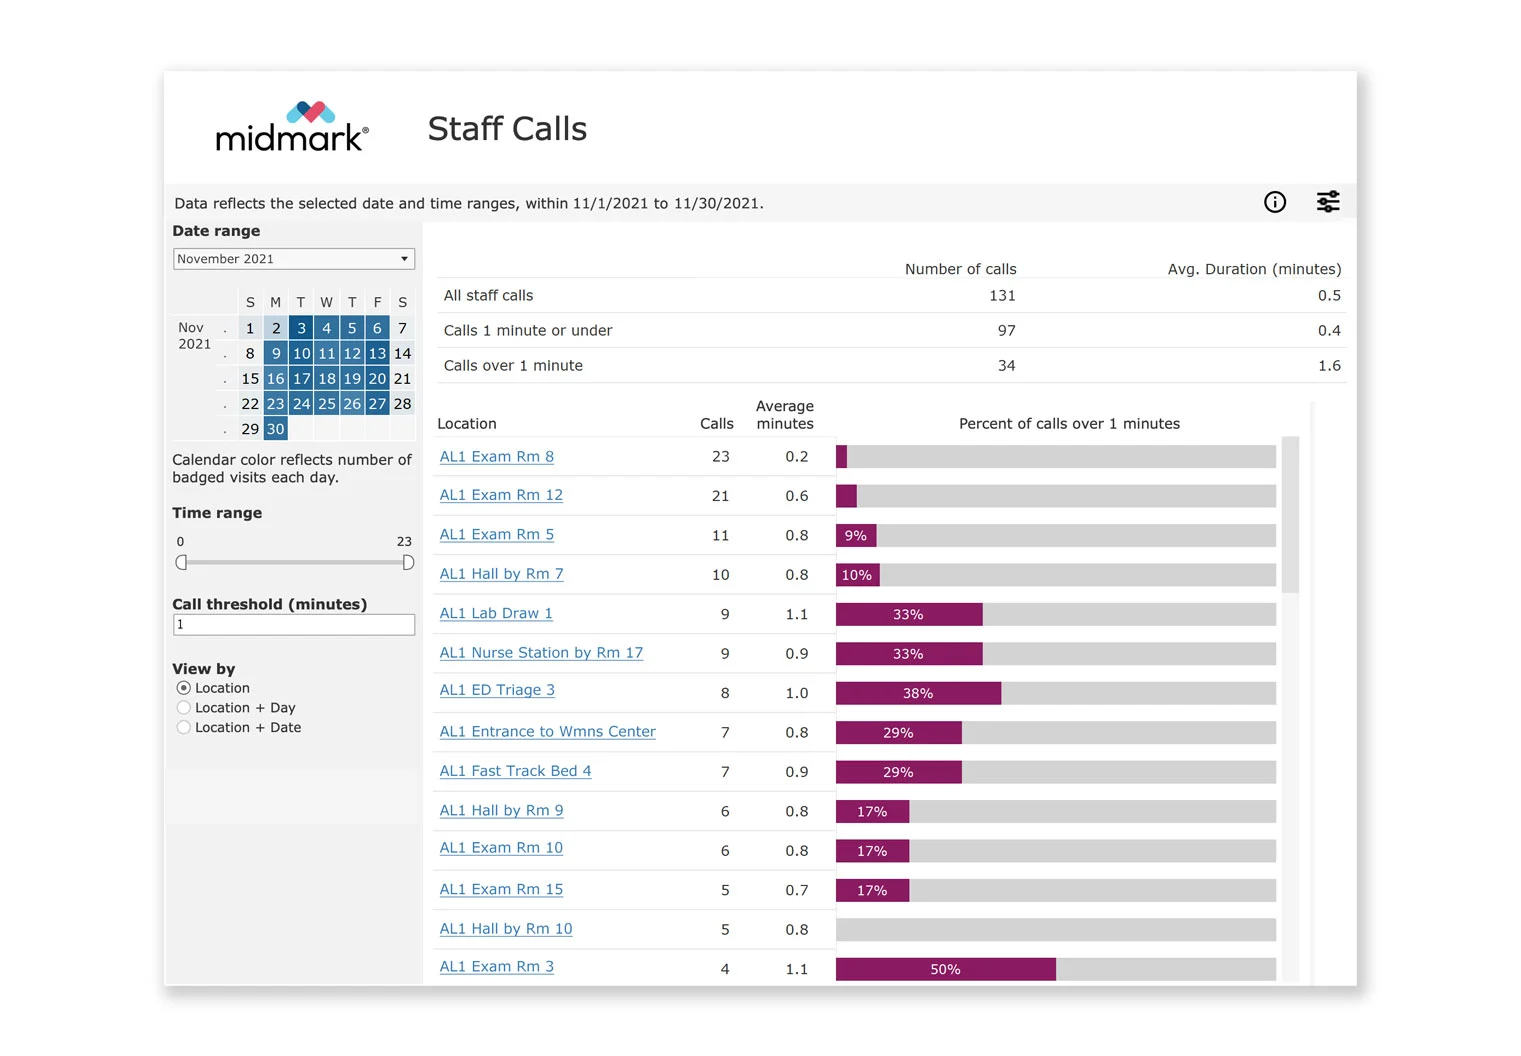
Task: Select the Location radio button
Action: [184, 687]
